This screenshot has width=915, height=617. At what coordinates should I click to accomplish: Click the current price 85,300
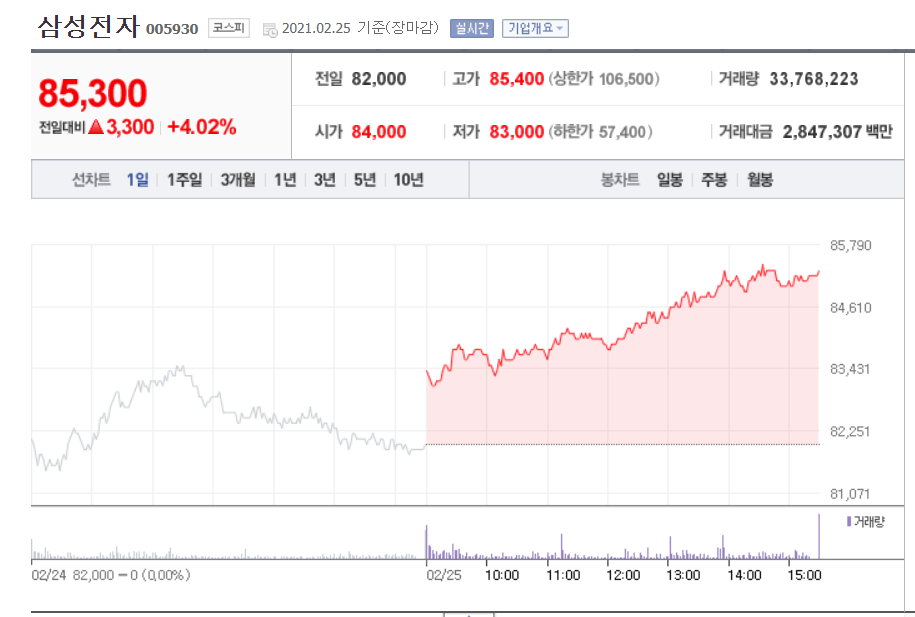point(92,93)
